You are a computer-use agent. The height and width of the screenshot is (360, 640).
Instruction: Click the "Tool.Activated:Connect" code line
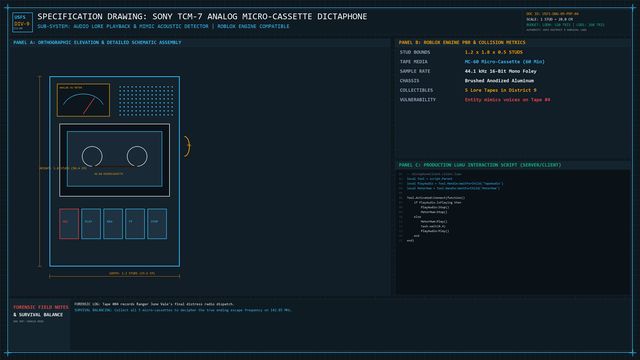(436, 198)
